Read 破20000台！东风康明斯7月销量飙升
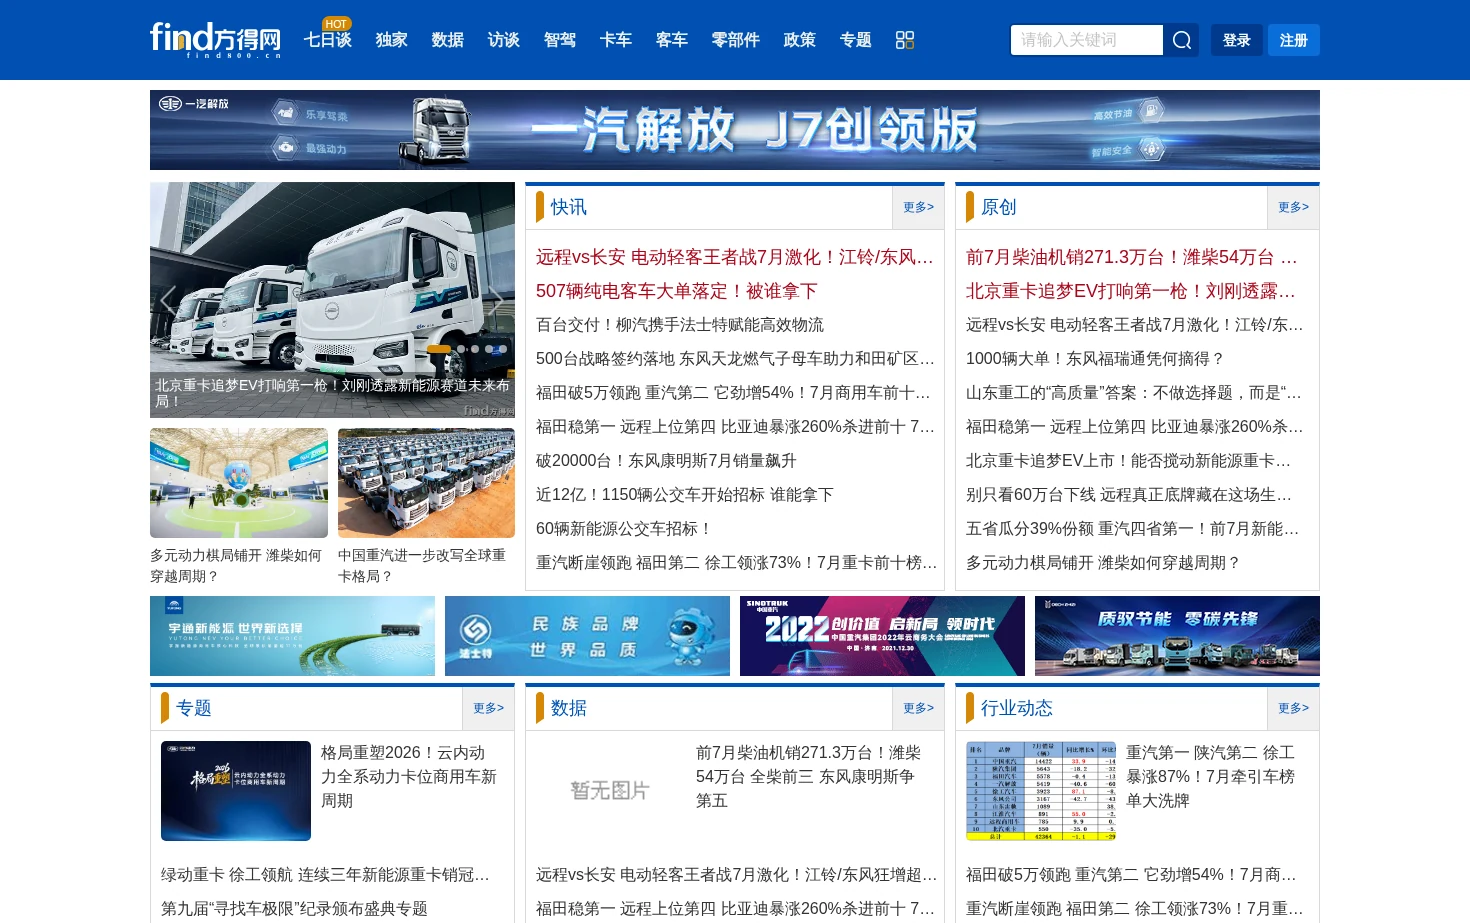The height and width of the screenshot is (923, 1470). (x=666, y=461)
